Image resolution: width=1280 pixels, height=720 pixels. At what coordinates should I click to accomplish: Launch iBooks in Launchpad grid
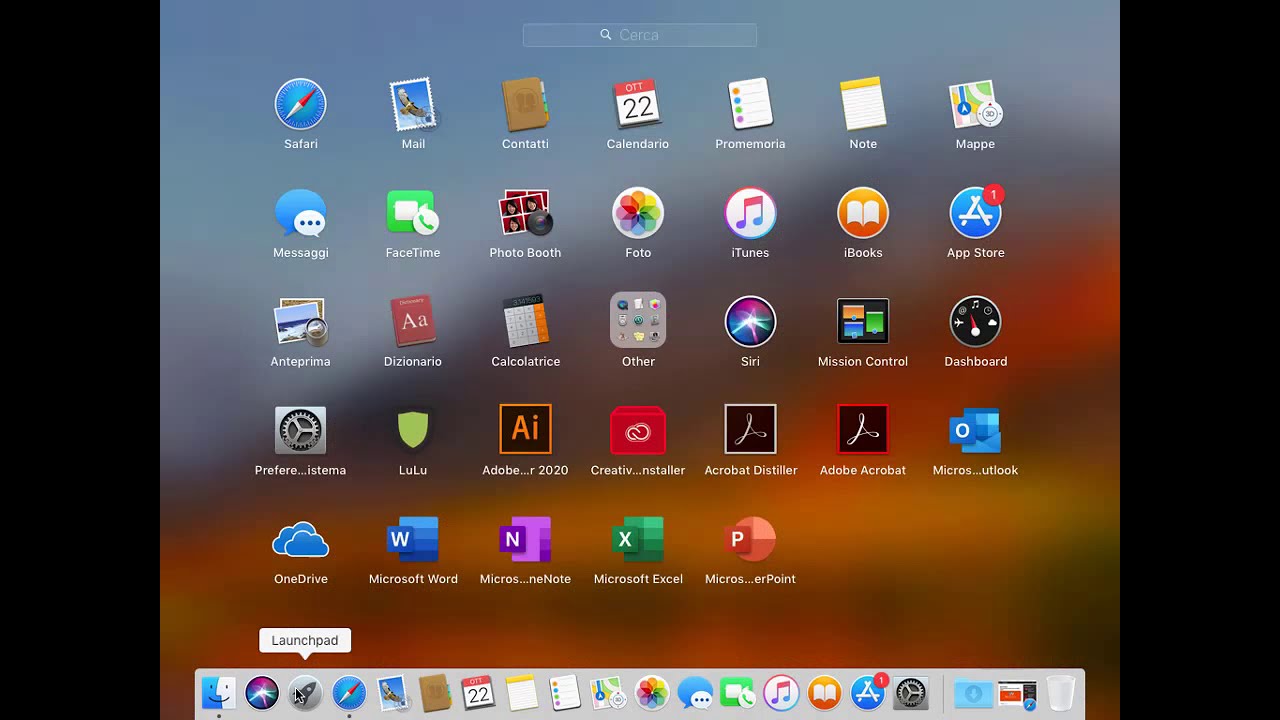point(863,213)
